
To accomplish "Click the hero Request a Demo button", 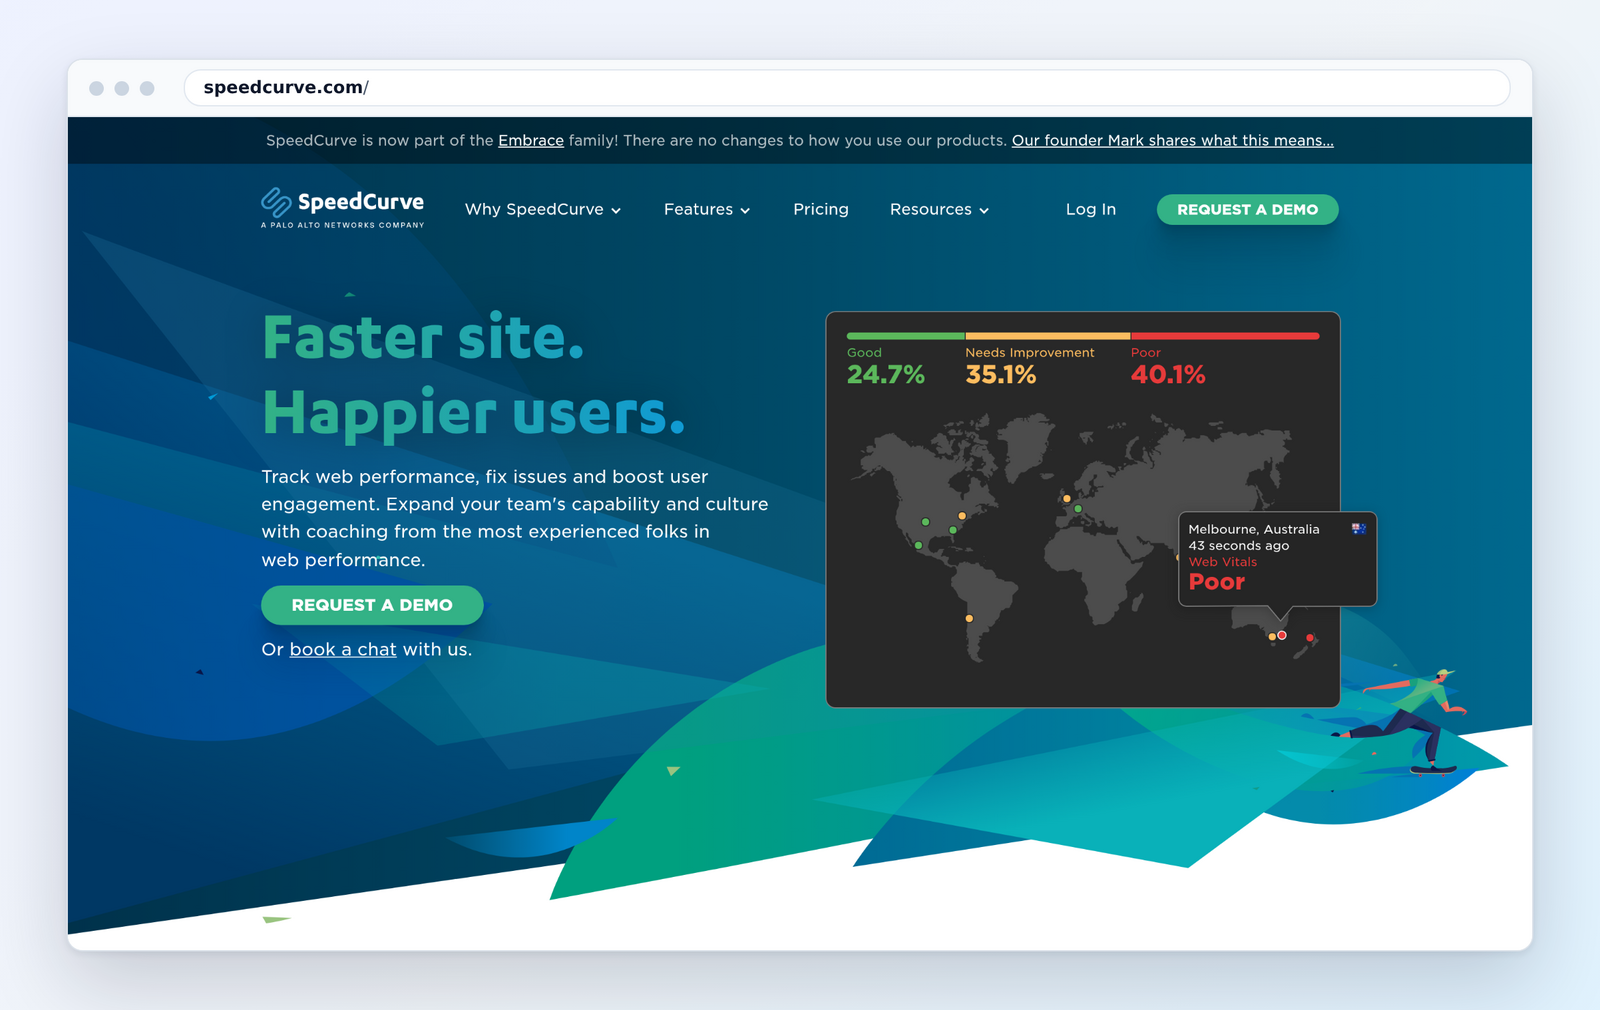I will click(372, 605).
